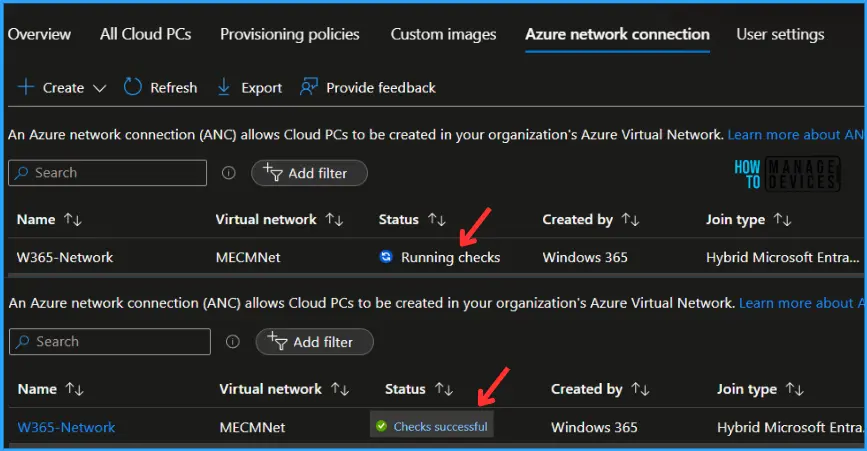Click the Provide feedback label
The width and height of the screenshot is (867, 451).
coord(381,88)
